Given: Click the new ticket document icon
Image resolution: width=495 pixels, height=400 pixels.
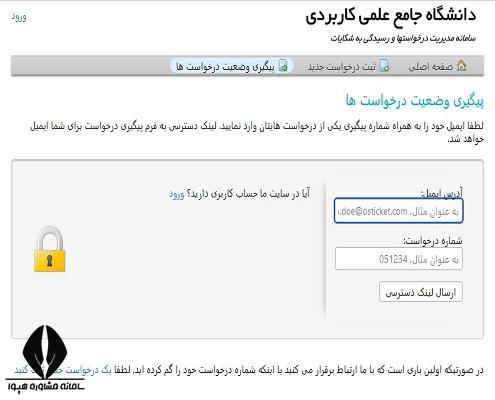Looking at the screenshot, I should [x=384, y=66].
